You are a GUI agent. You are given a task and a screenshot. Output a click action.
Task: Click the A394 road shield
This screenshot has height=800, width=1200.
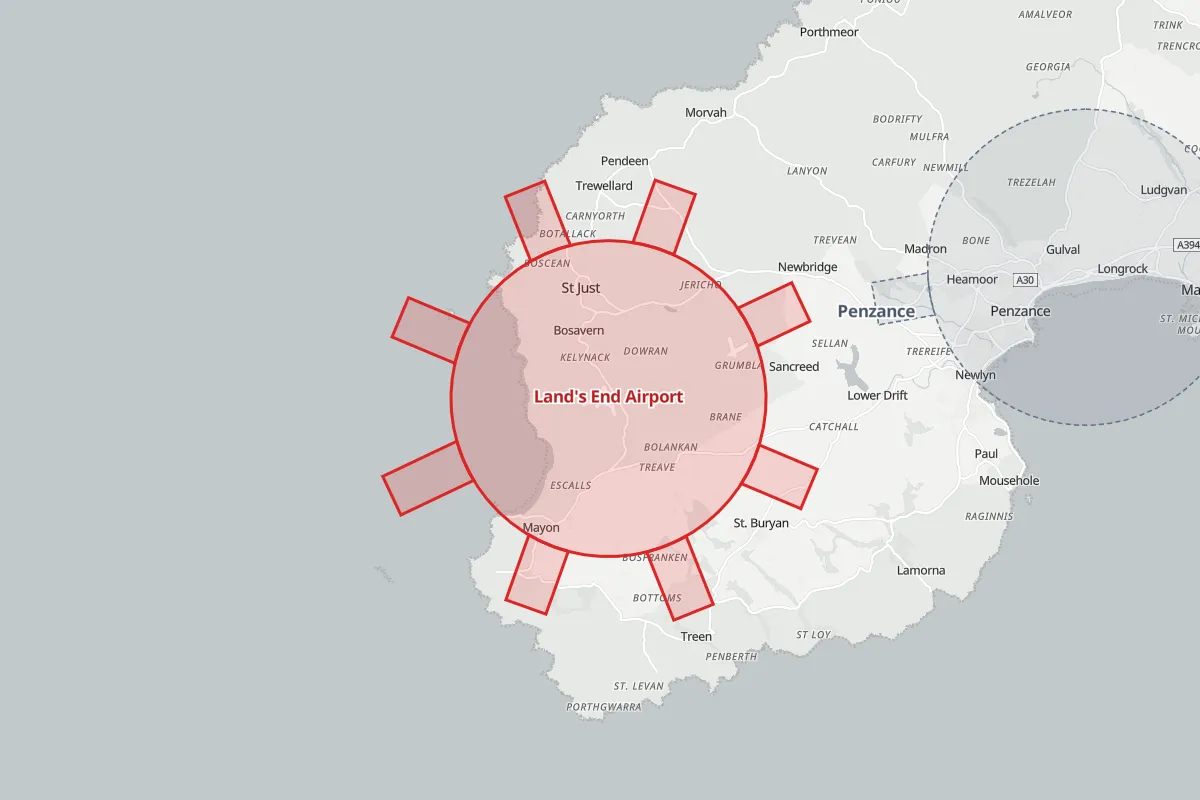[x=1188, y=245]
